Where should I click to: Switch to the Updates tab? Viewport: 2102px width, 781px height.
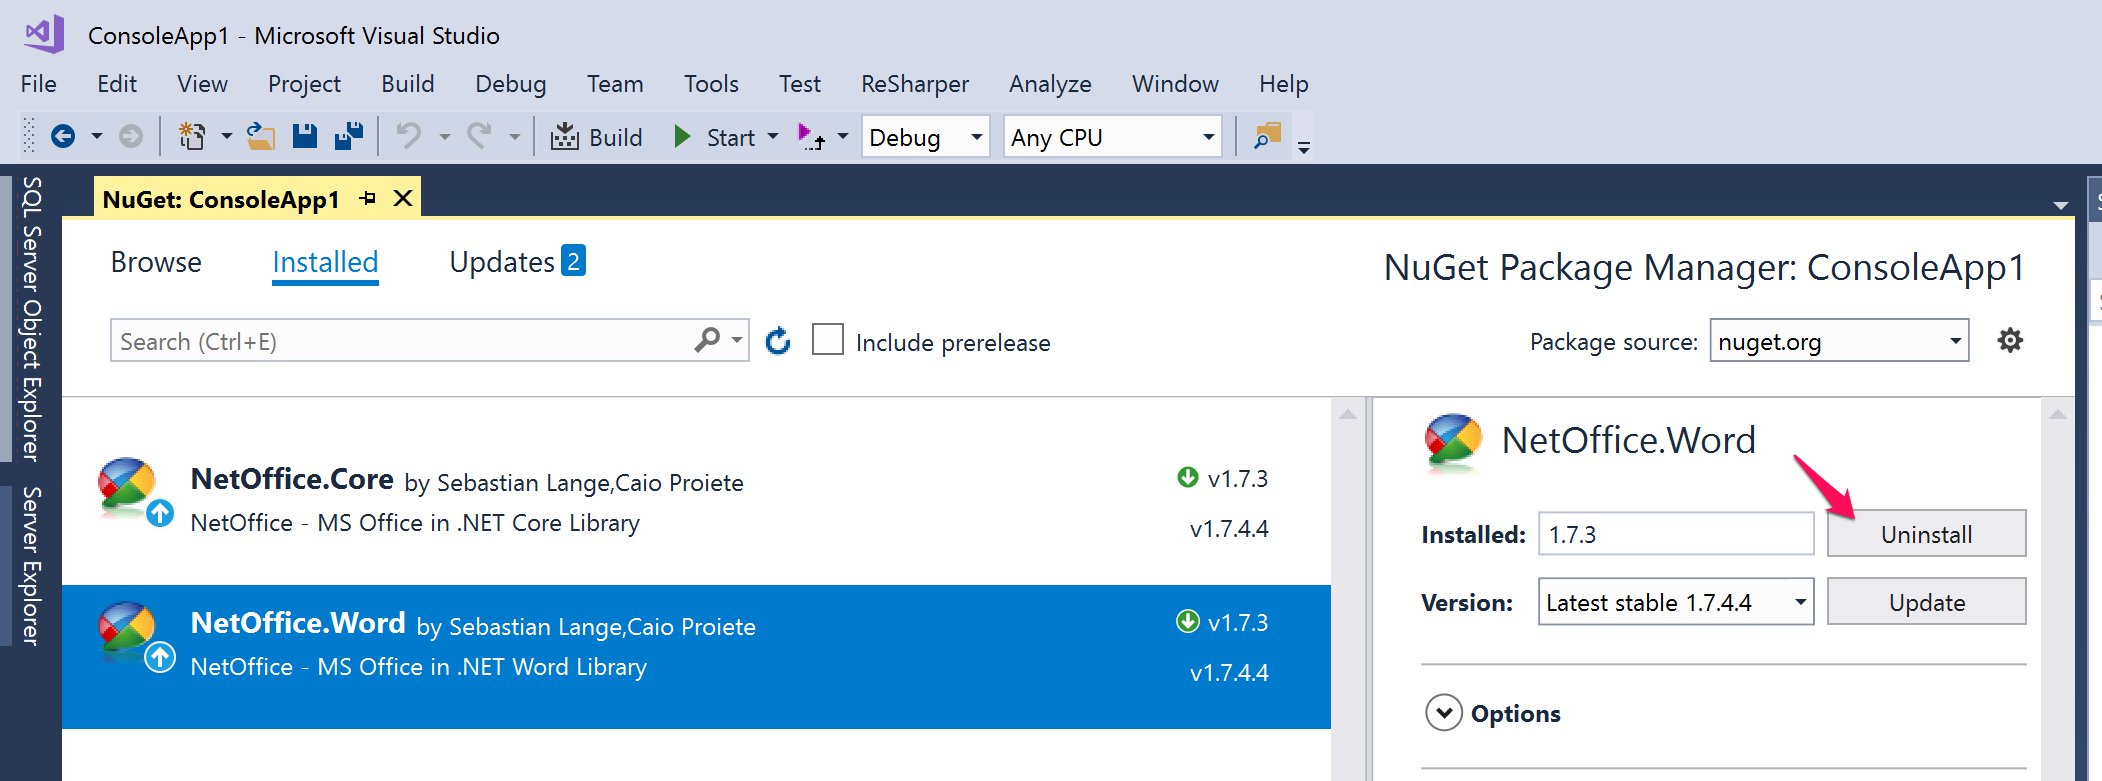(516, 262)
